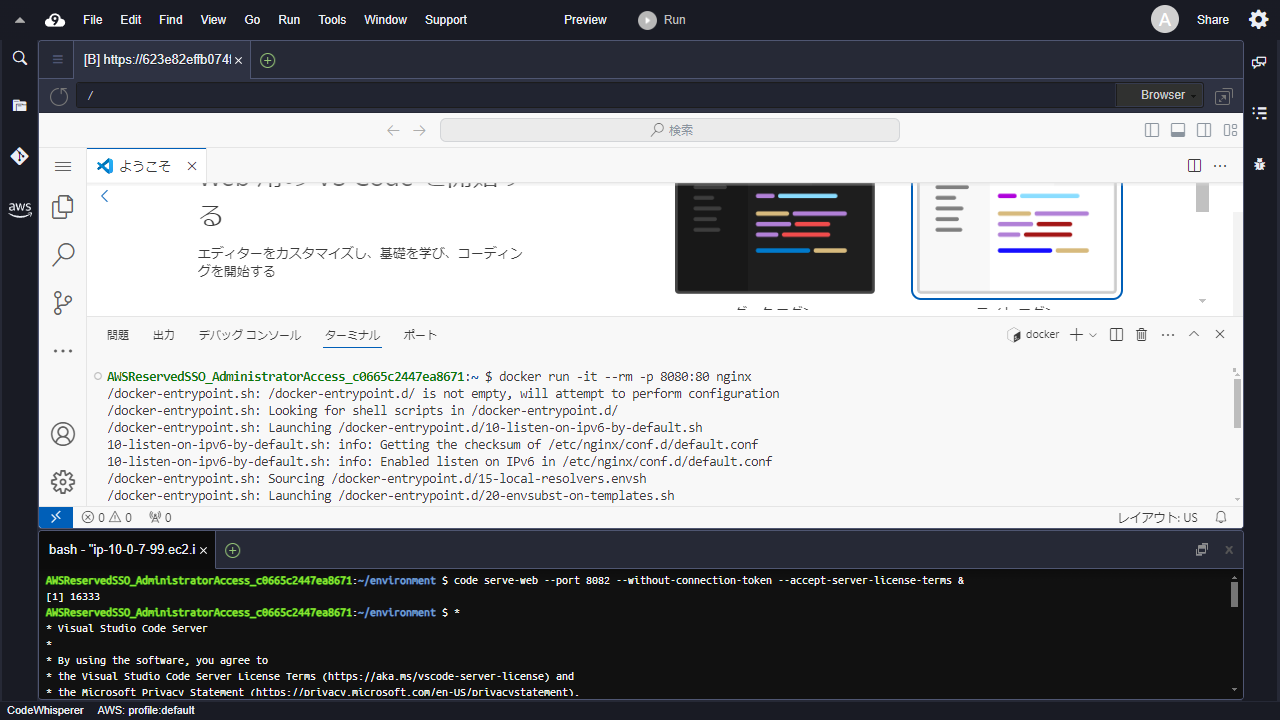The width and height of the screenshot is (1280, 720).
Task: Switch to the 出力 panel tab
Action: [164, 335]
